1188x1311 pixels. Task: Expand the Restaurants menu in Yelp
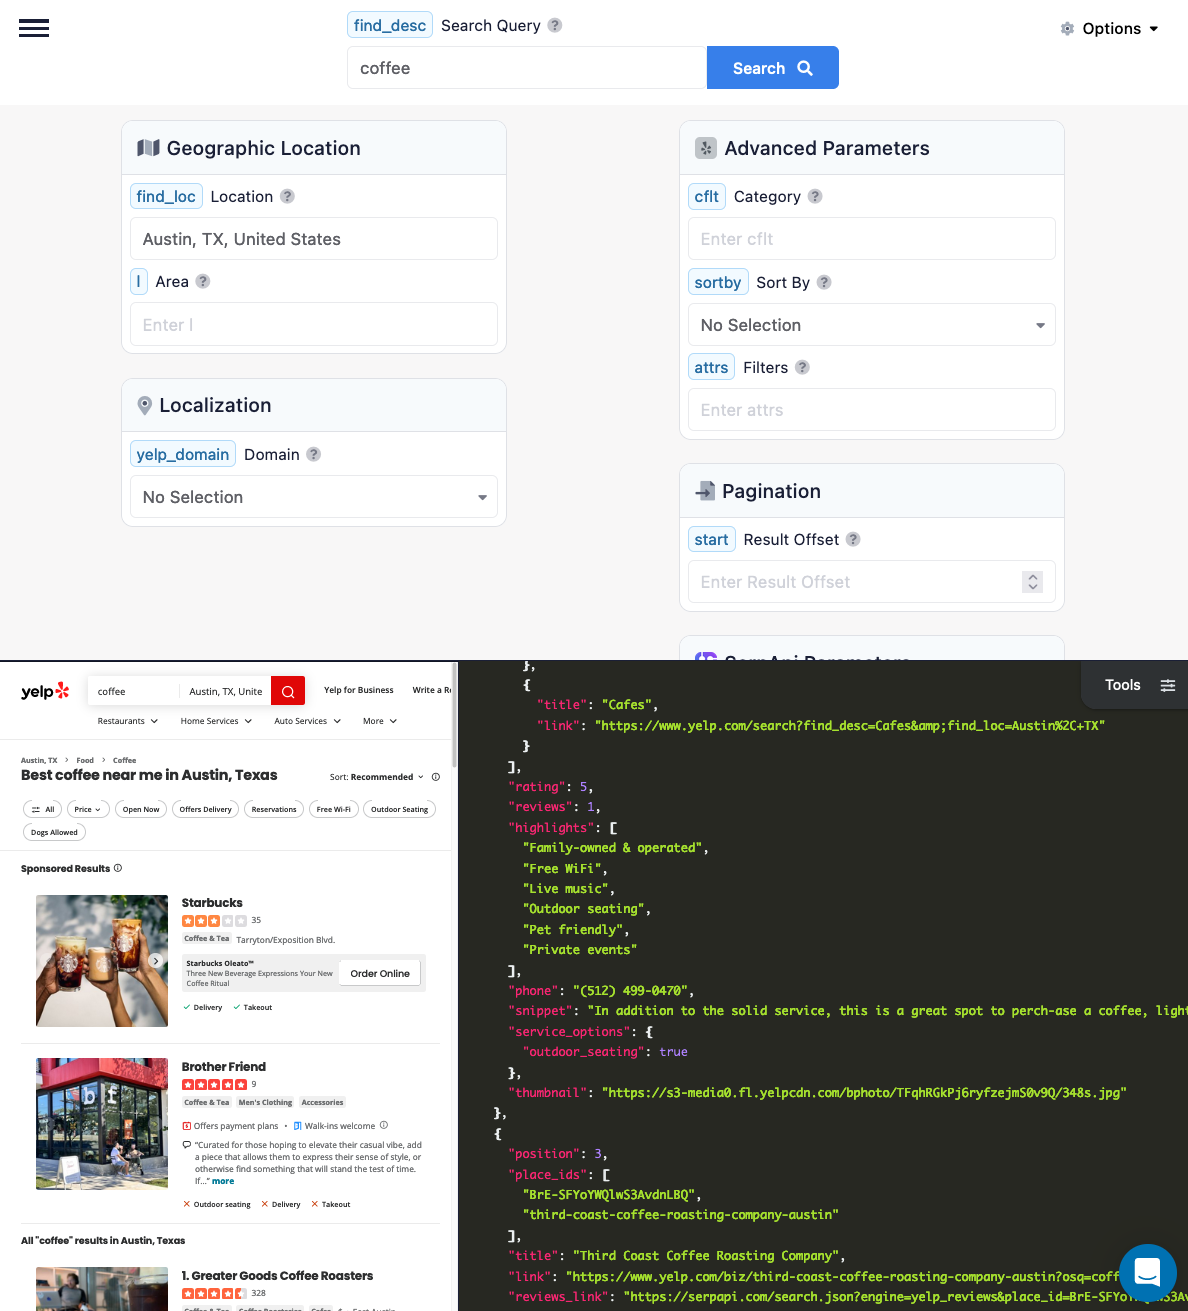pyautogui.click(x=128, y=721)
